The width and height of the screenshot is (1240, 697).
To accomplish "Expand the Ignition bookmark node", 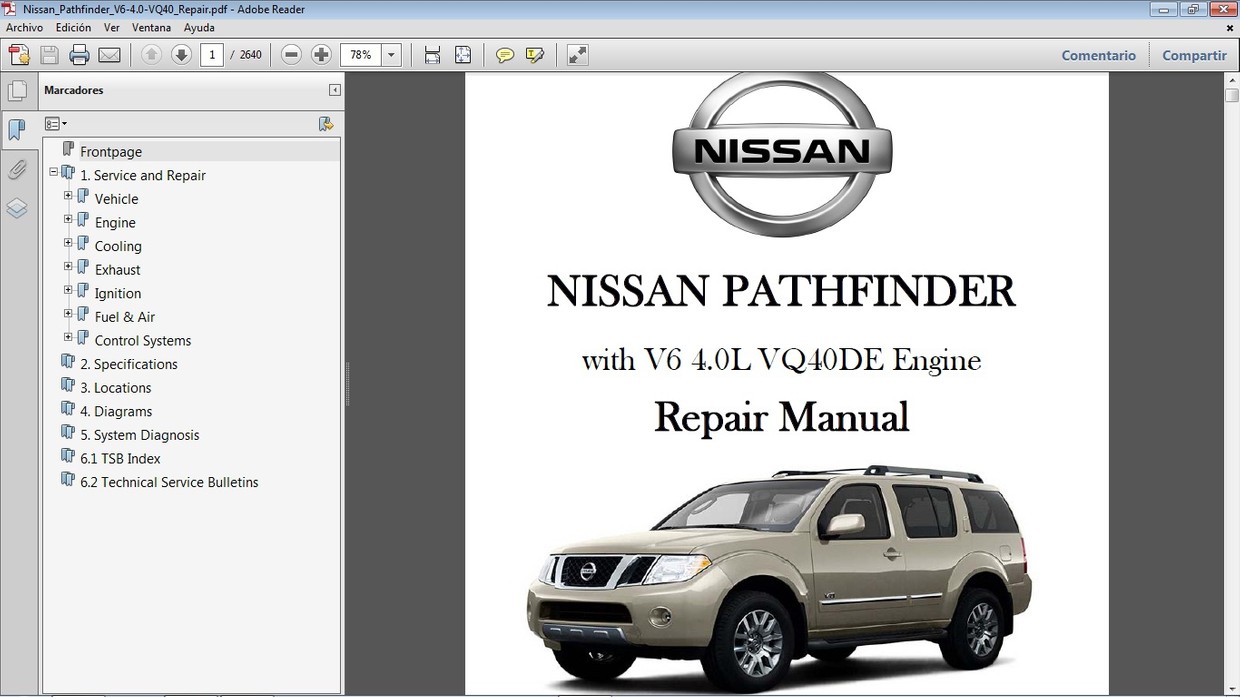I will [68, 290].
